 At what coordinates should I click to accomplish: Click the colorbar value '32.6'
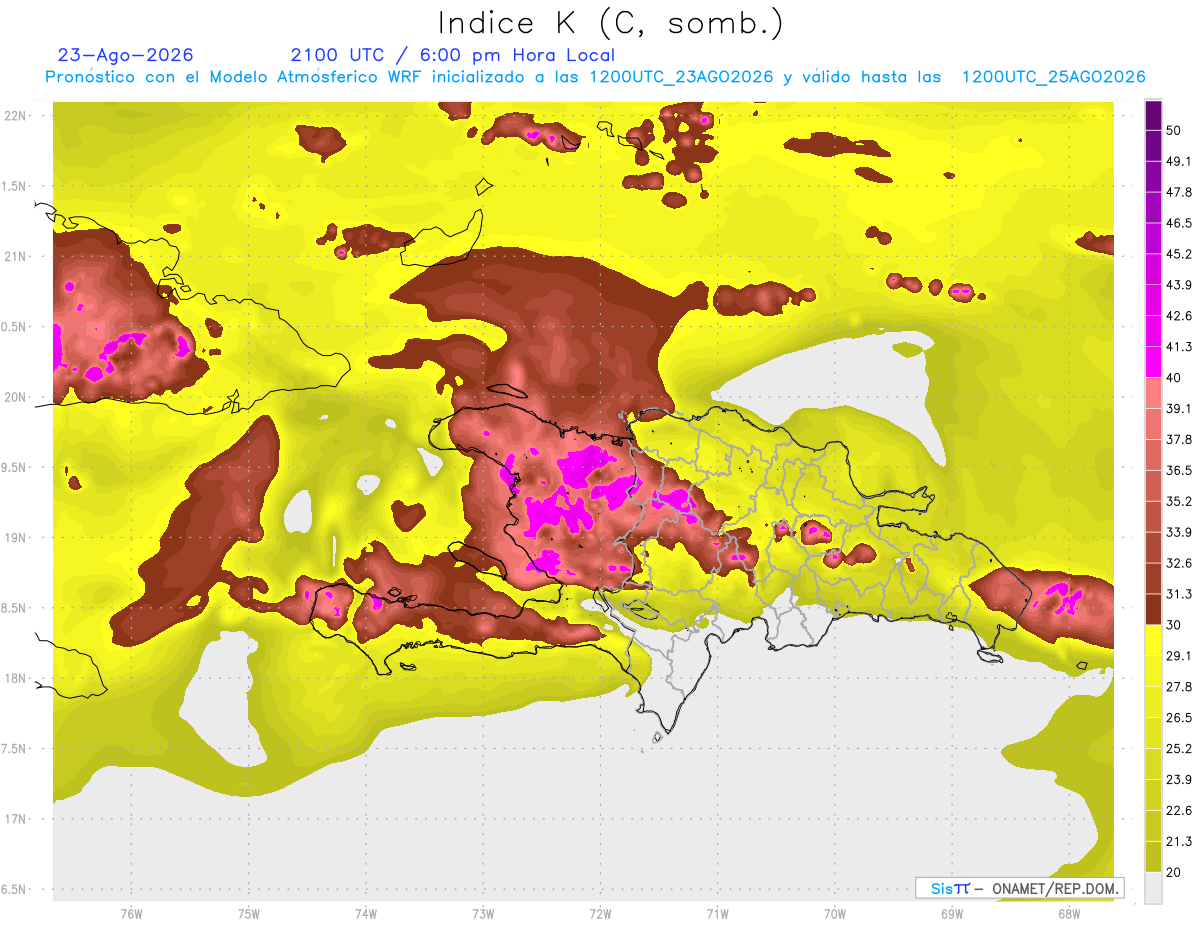coord(1179,563)
